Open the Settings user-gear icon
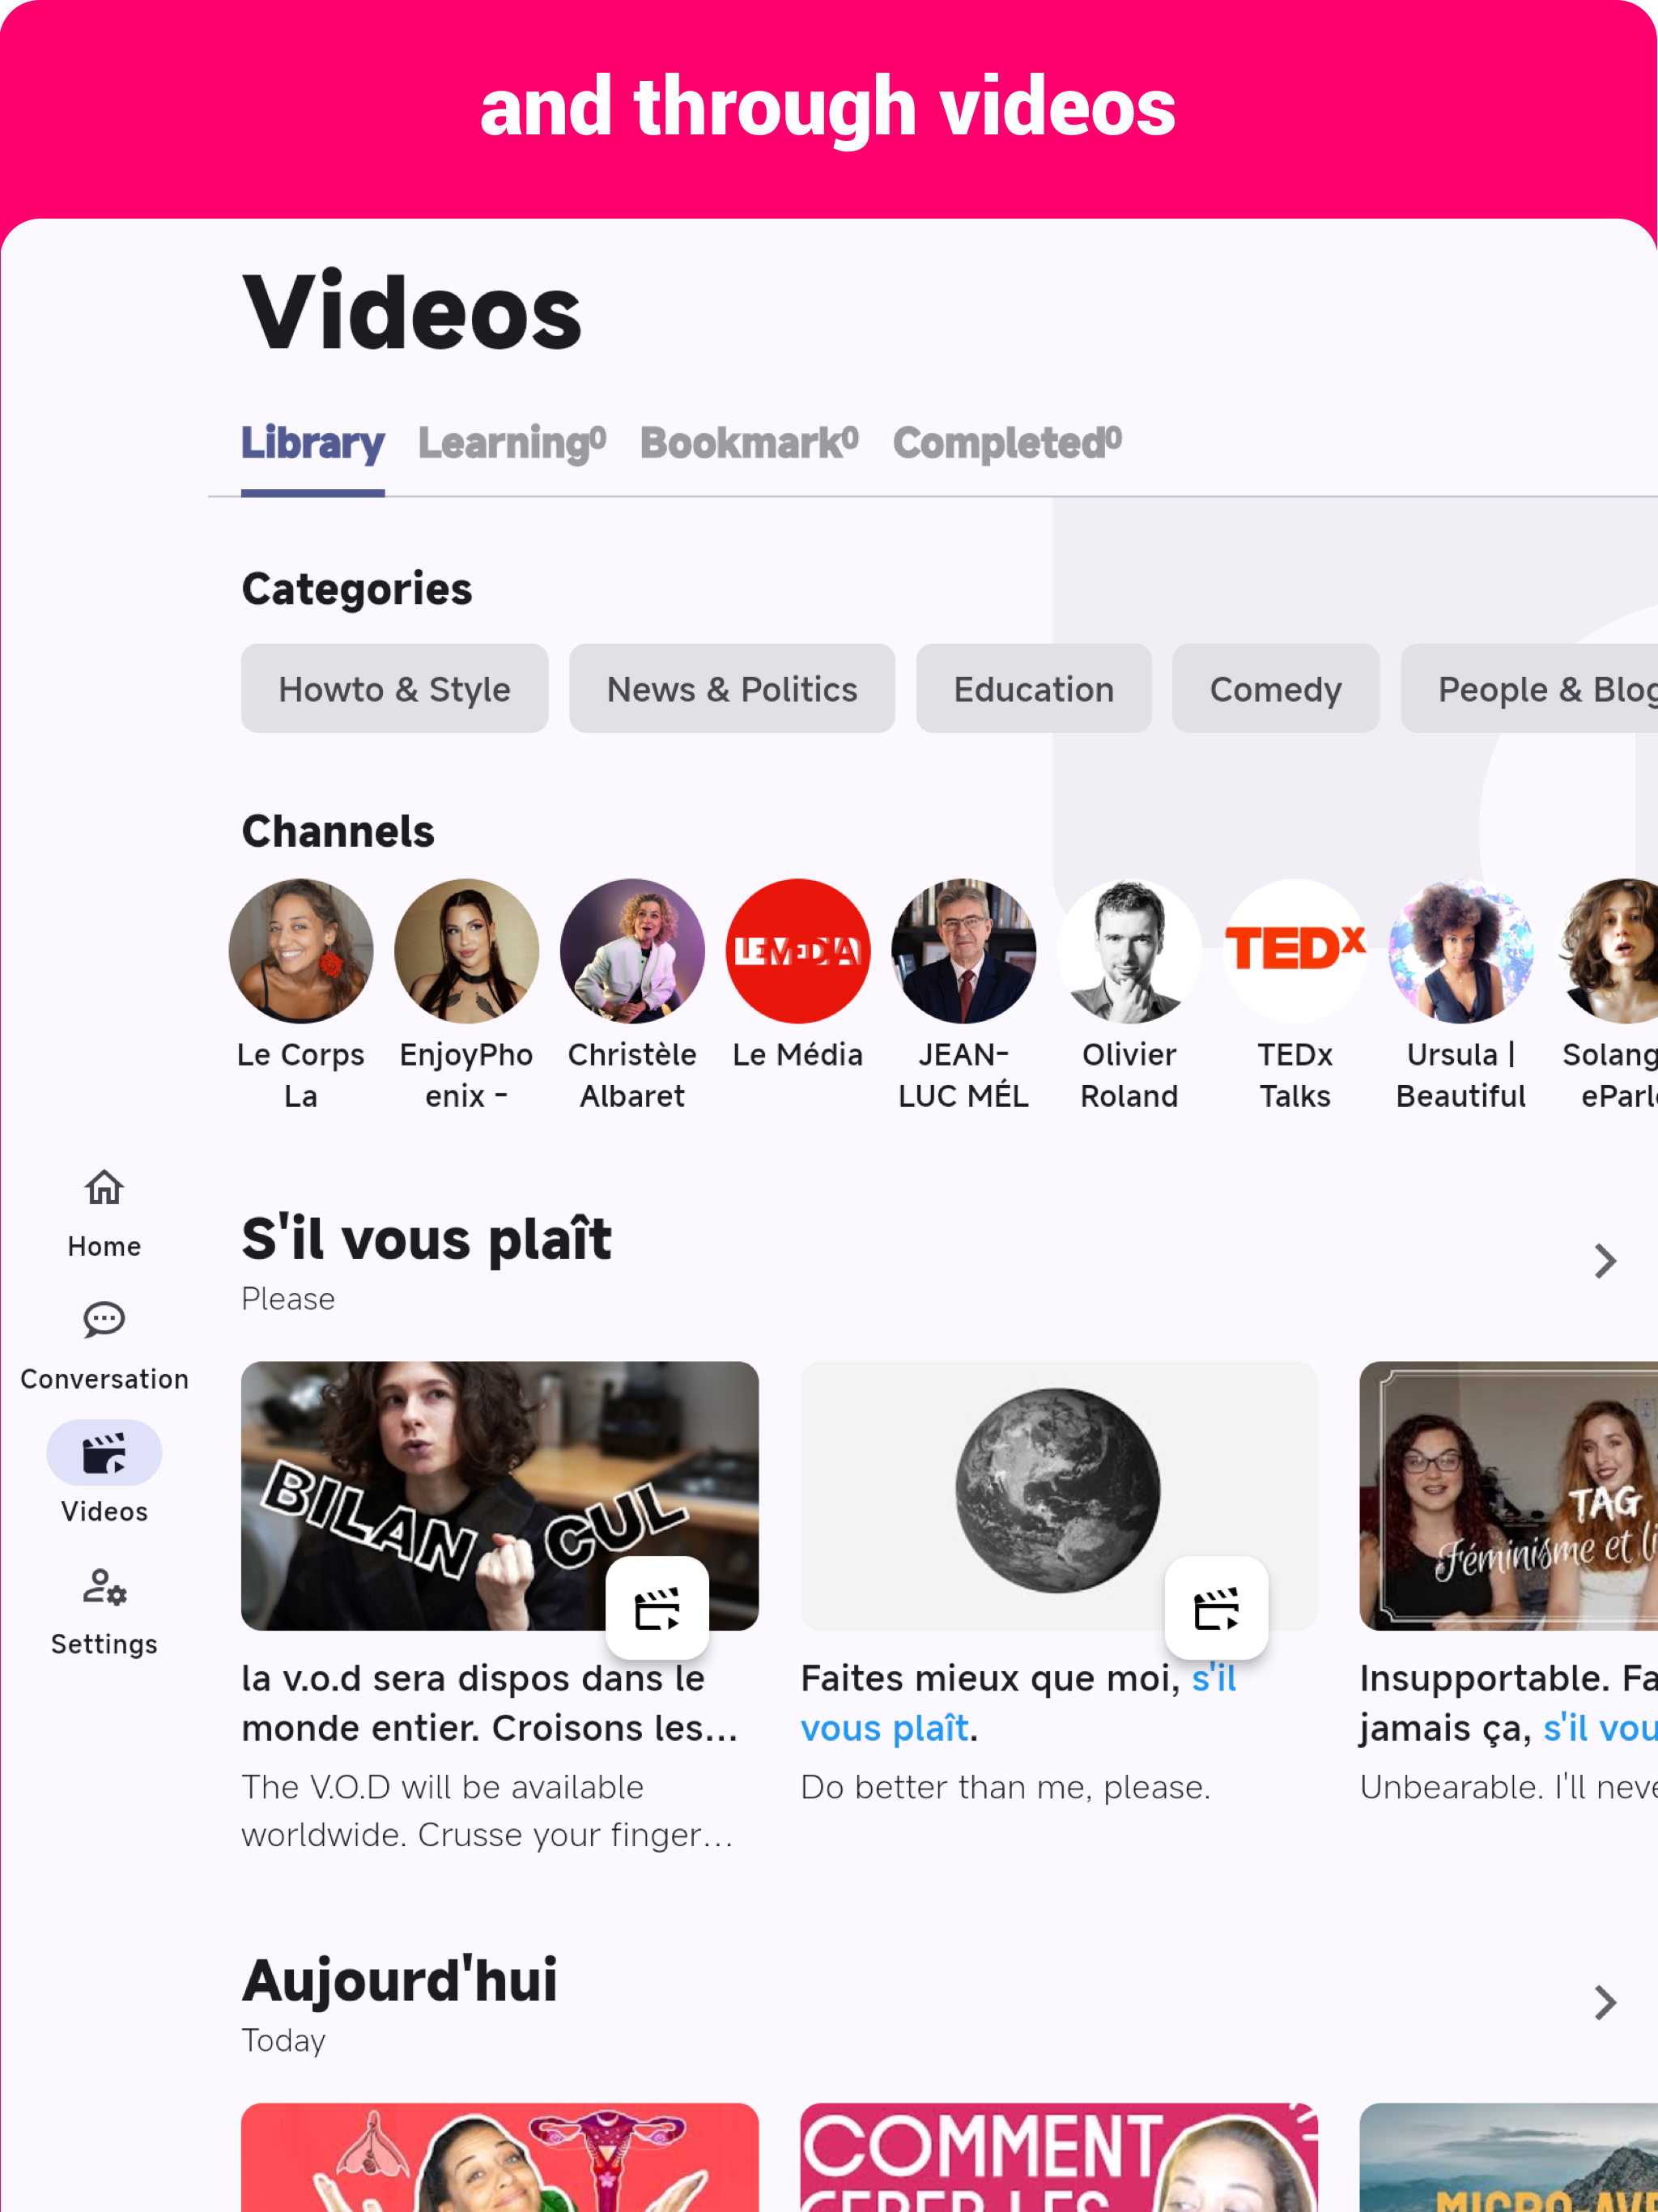This screenshot has width=1658, height=2212. tap(104, 1586)
